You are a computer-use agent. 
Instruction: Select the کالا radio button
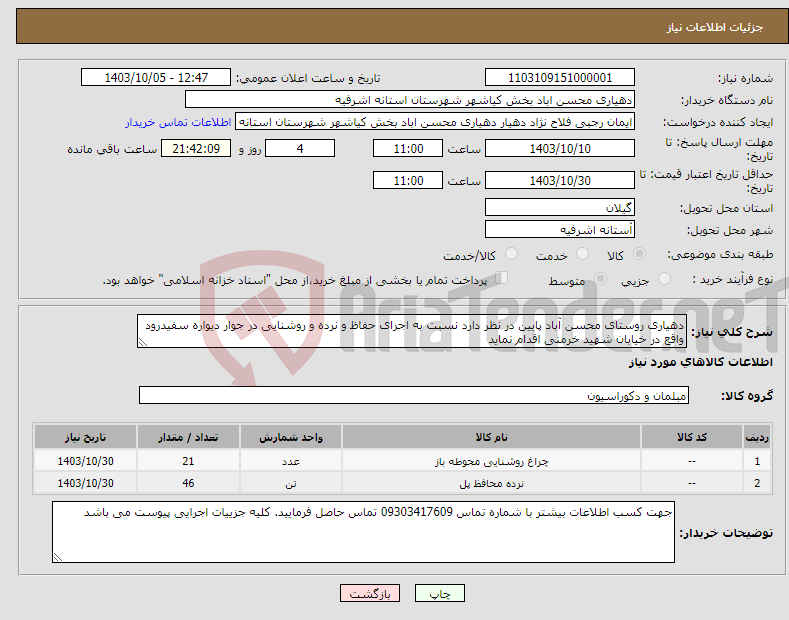(639, 254)
